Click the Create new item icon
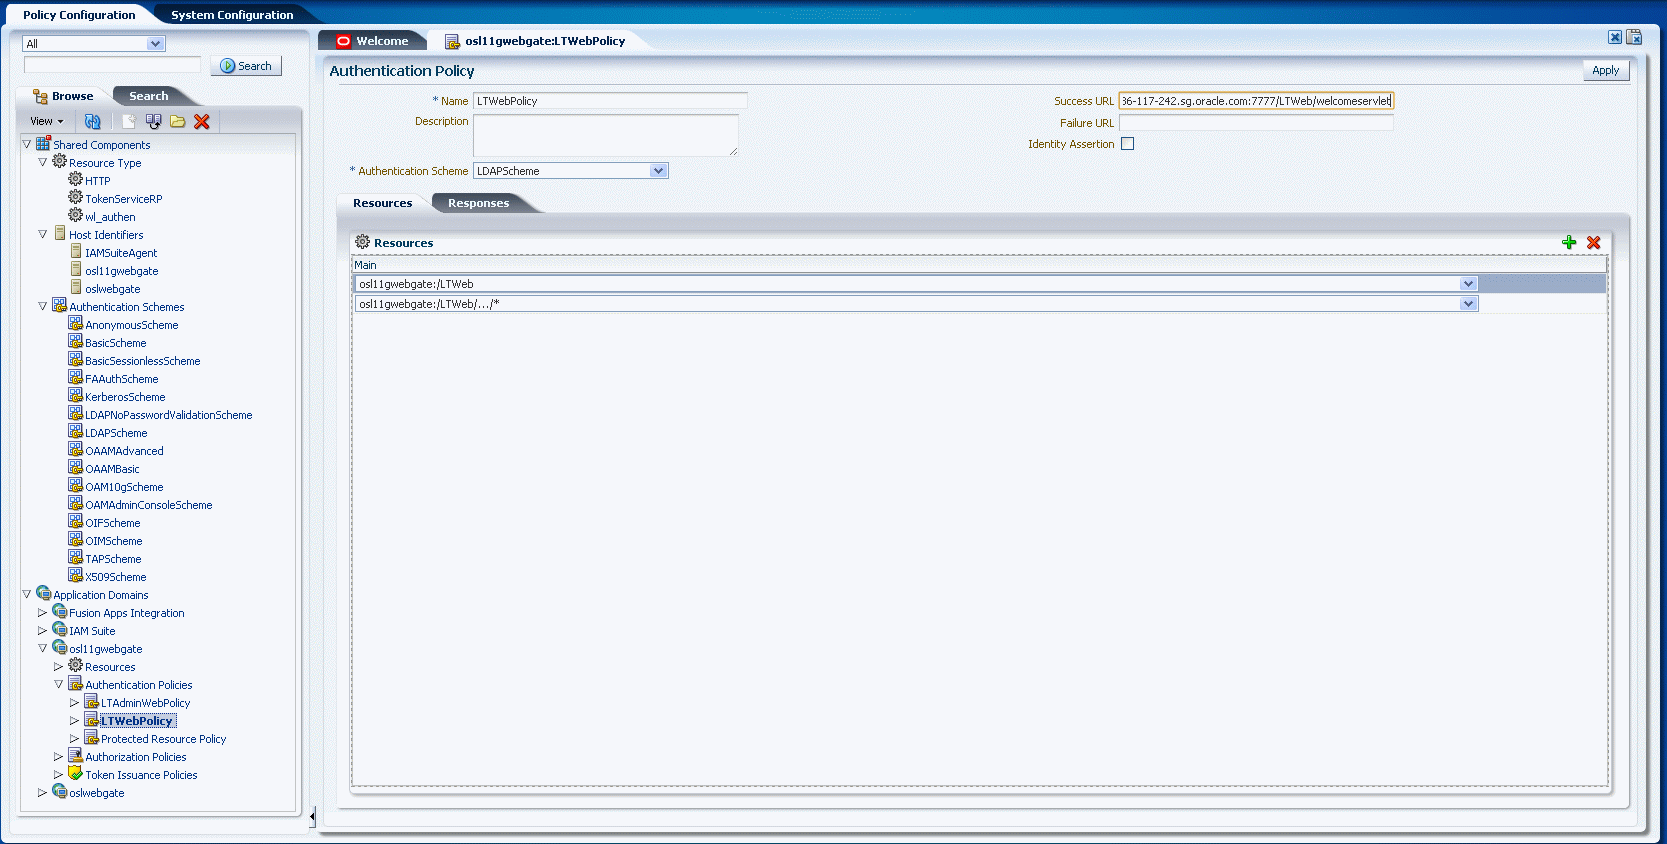1667x844 pixels. tap(128, 121)
